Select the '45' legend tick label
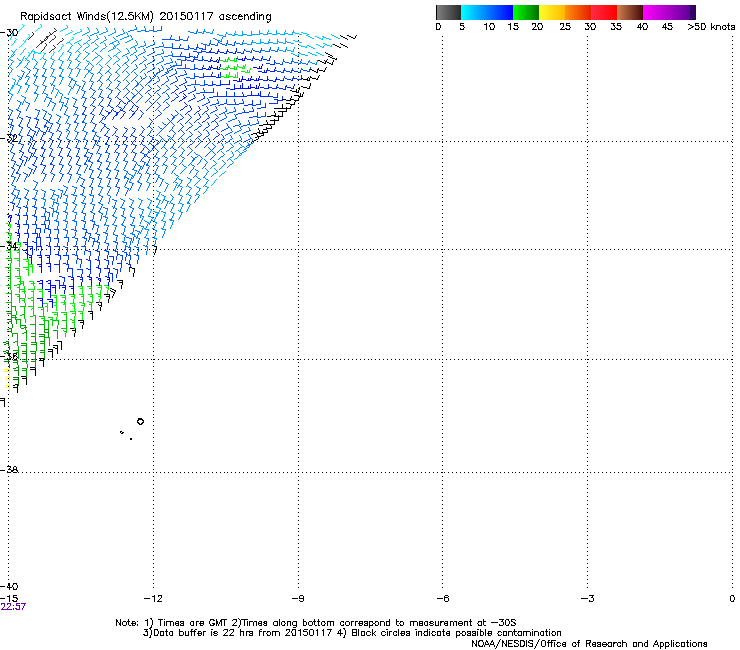Screen dimensions: 740x650 667,27
